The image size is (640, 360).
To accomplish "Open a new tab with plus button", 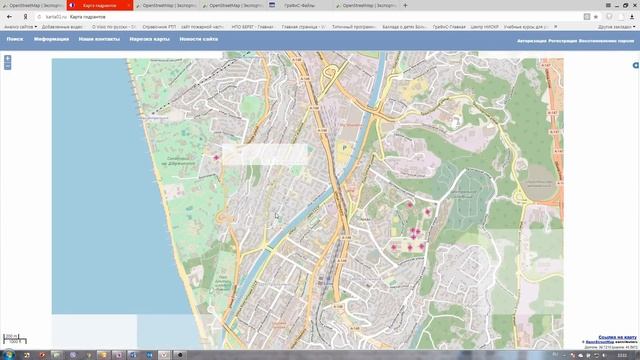I will point(405,5).
